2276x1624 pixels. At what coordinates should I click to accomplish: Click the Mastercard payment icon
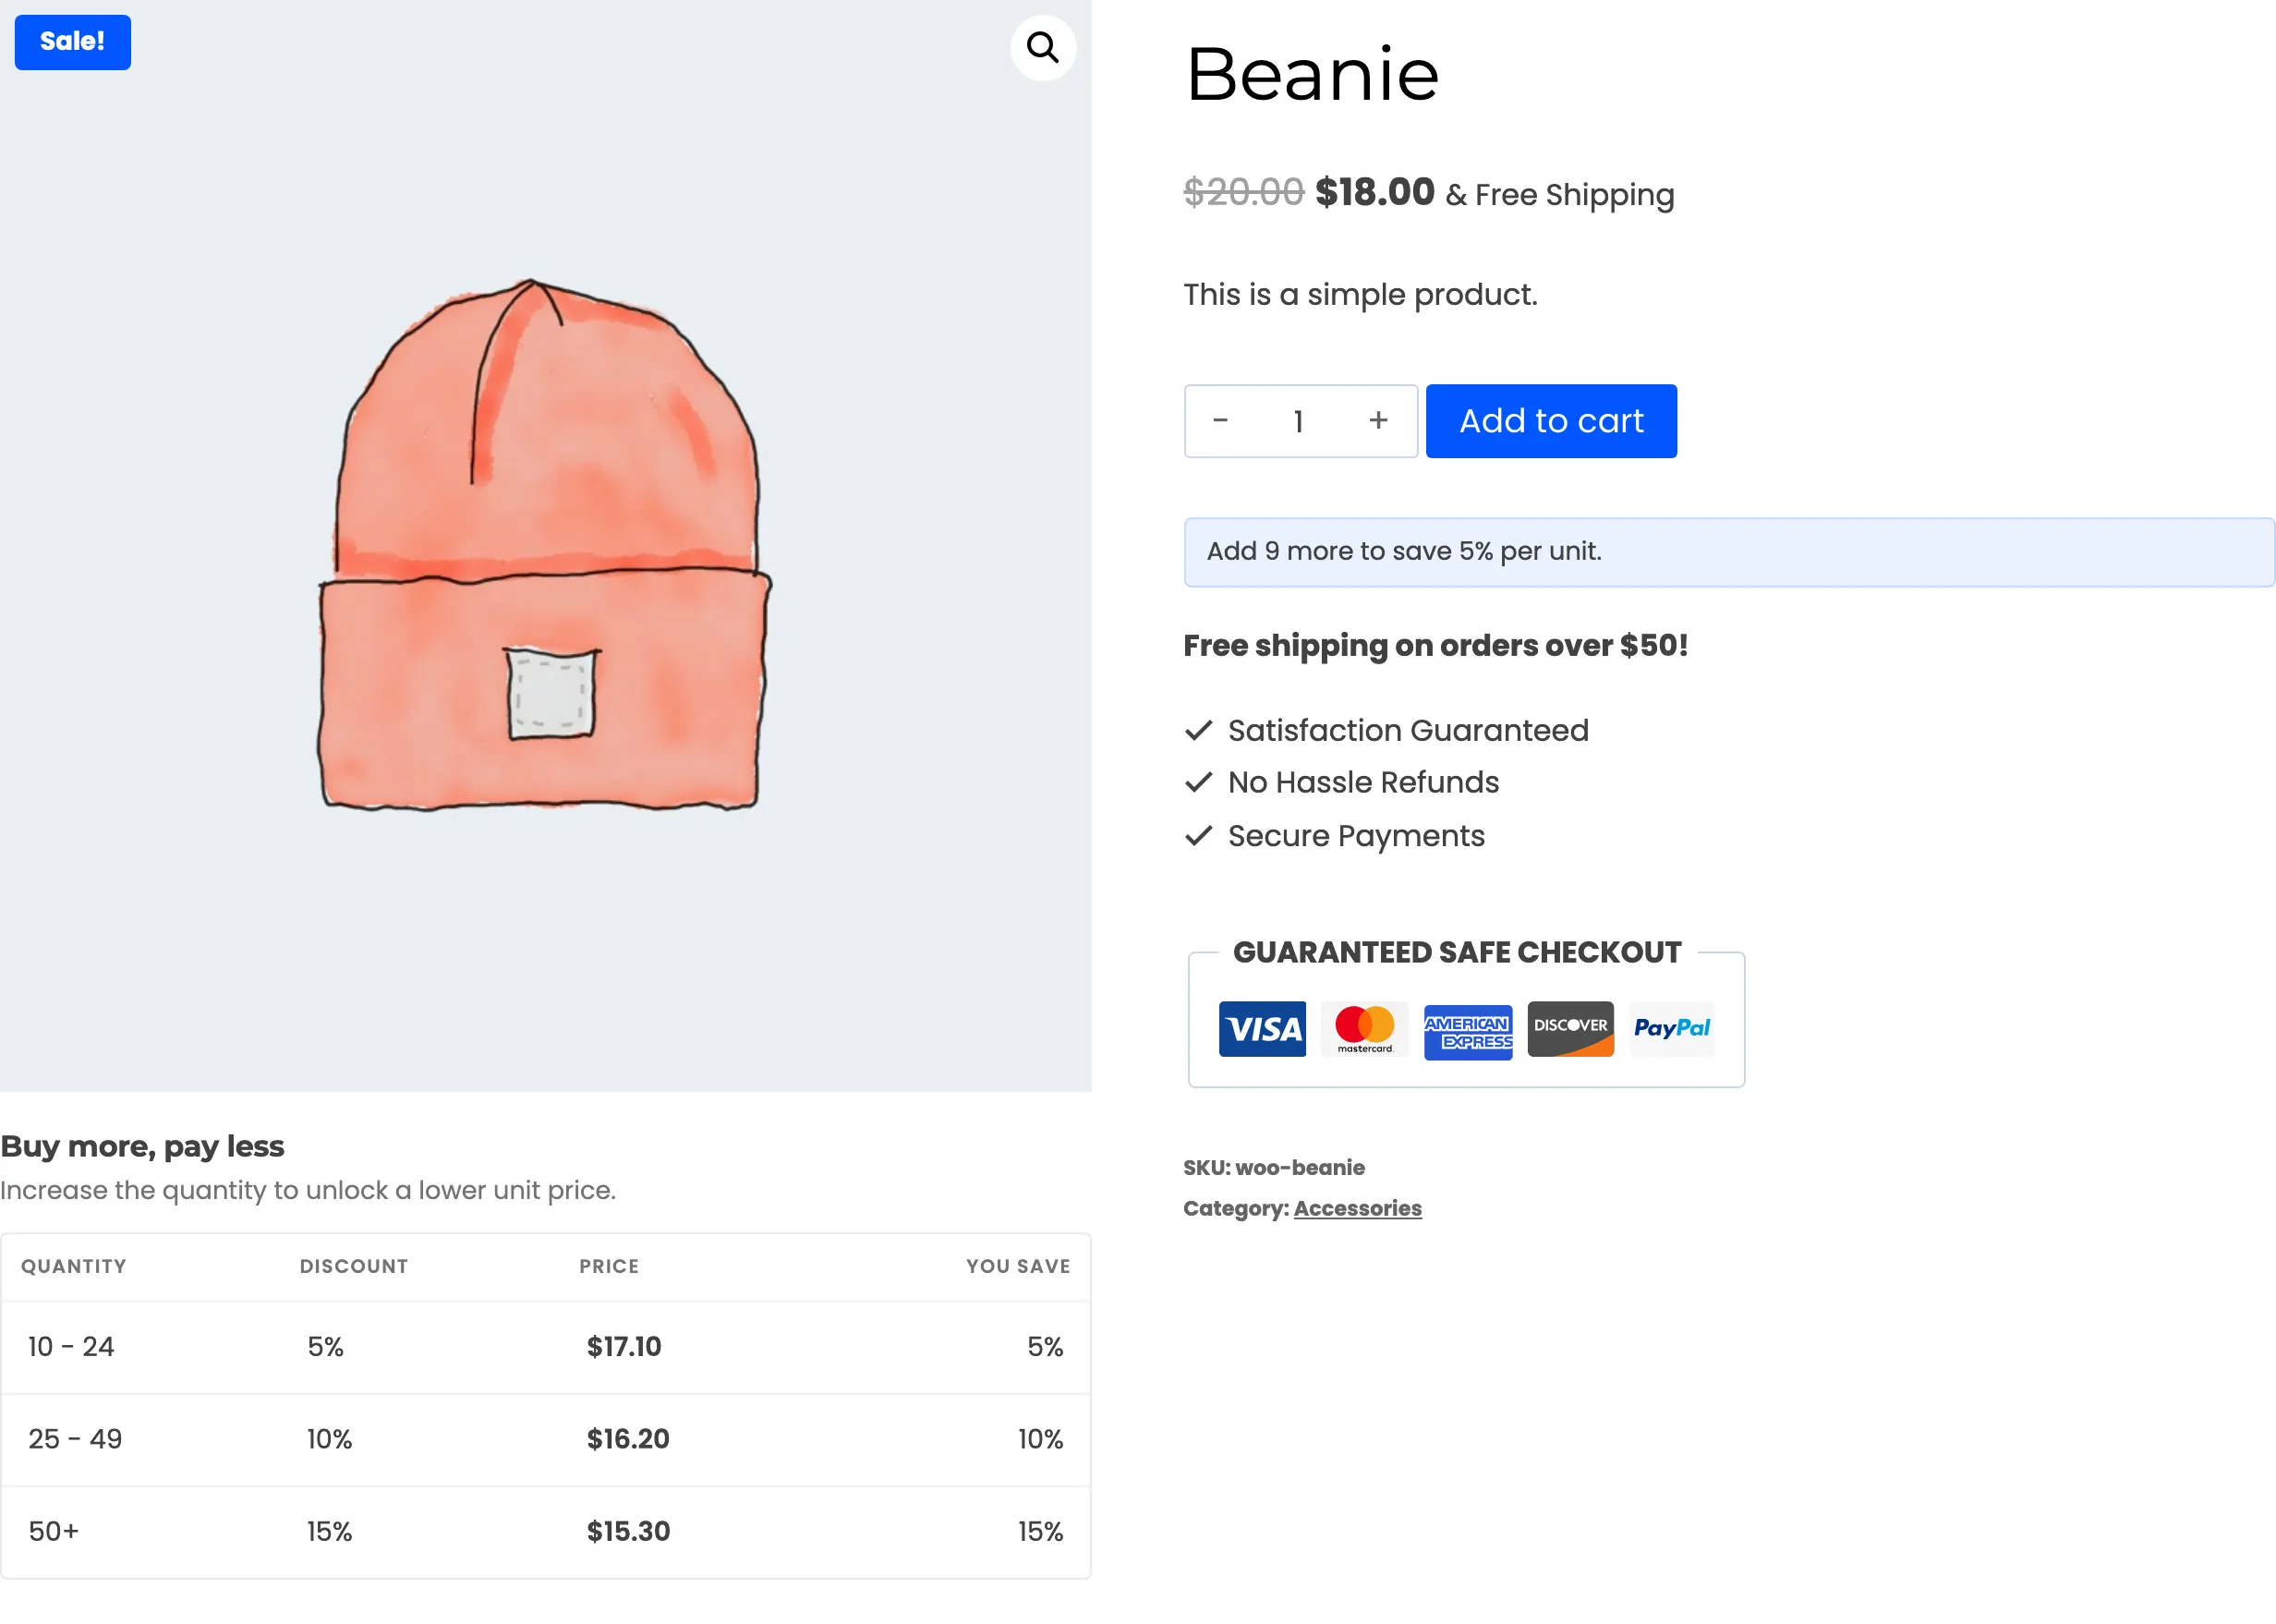(x=1364, y=1029)
